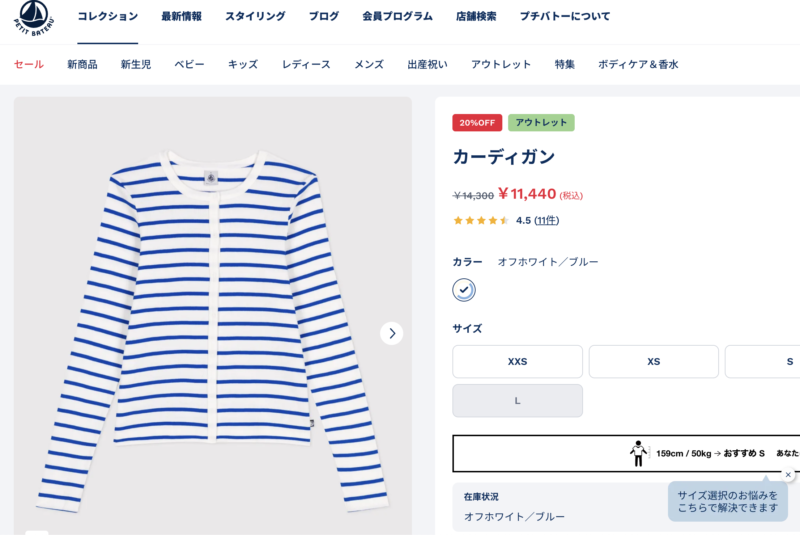
Task: Click the size recommendation person icon
Action: pyautogui.click(x=638, y=453)
